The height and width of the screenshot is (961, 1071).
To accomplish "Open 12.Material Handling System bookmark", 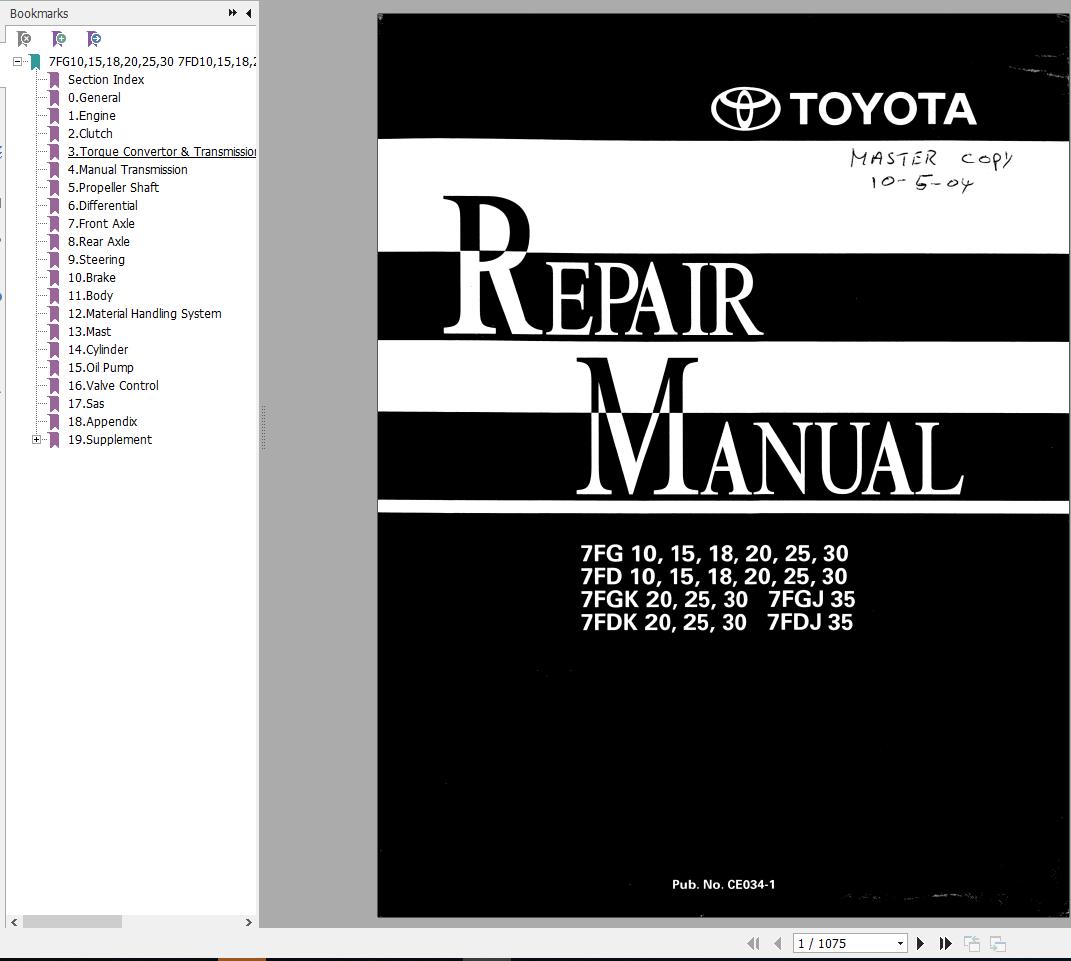I will (x=145, y=314).
